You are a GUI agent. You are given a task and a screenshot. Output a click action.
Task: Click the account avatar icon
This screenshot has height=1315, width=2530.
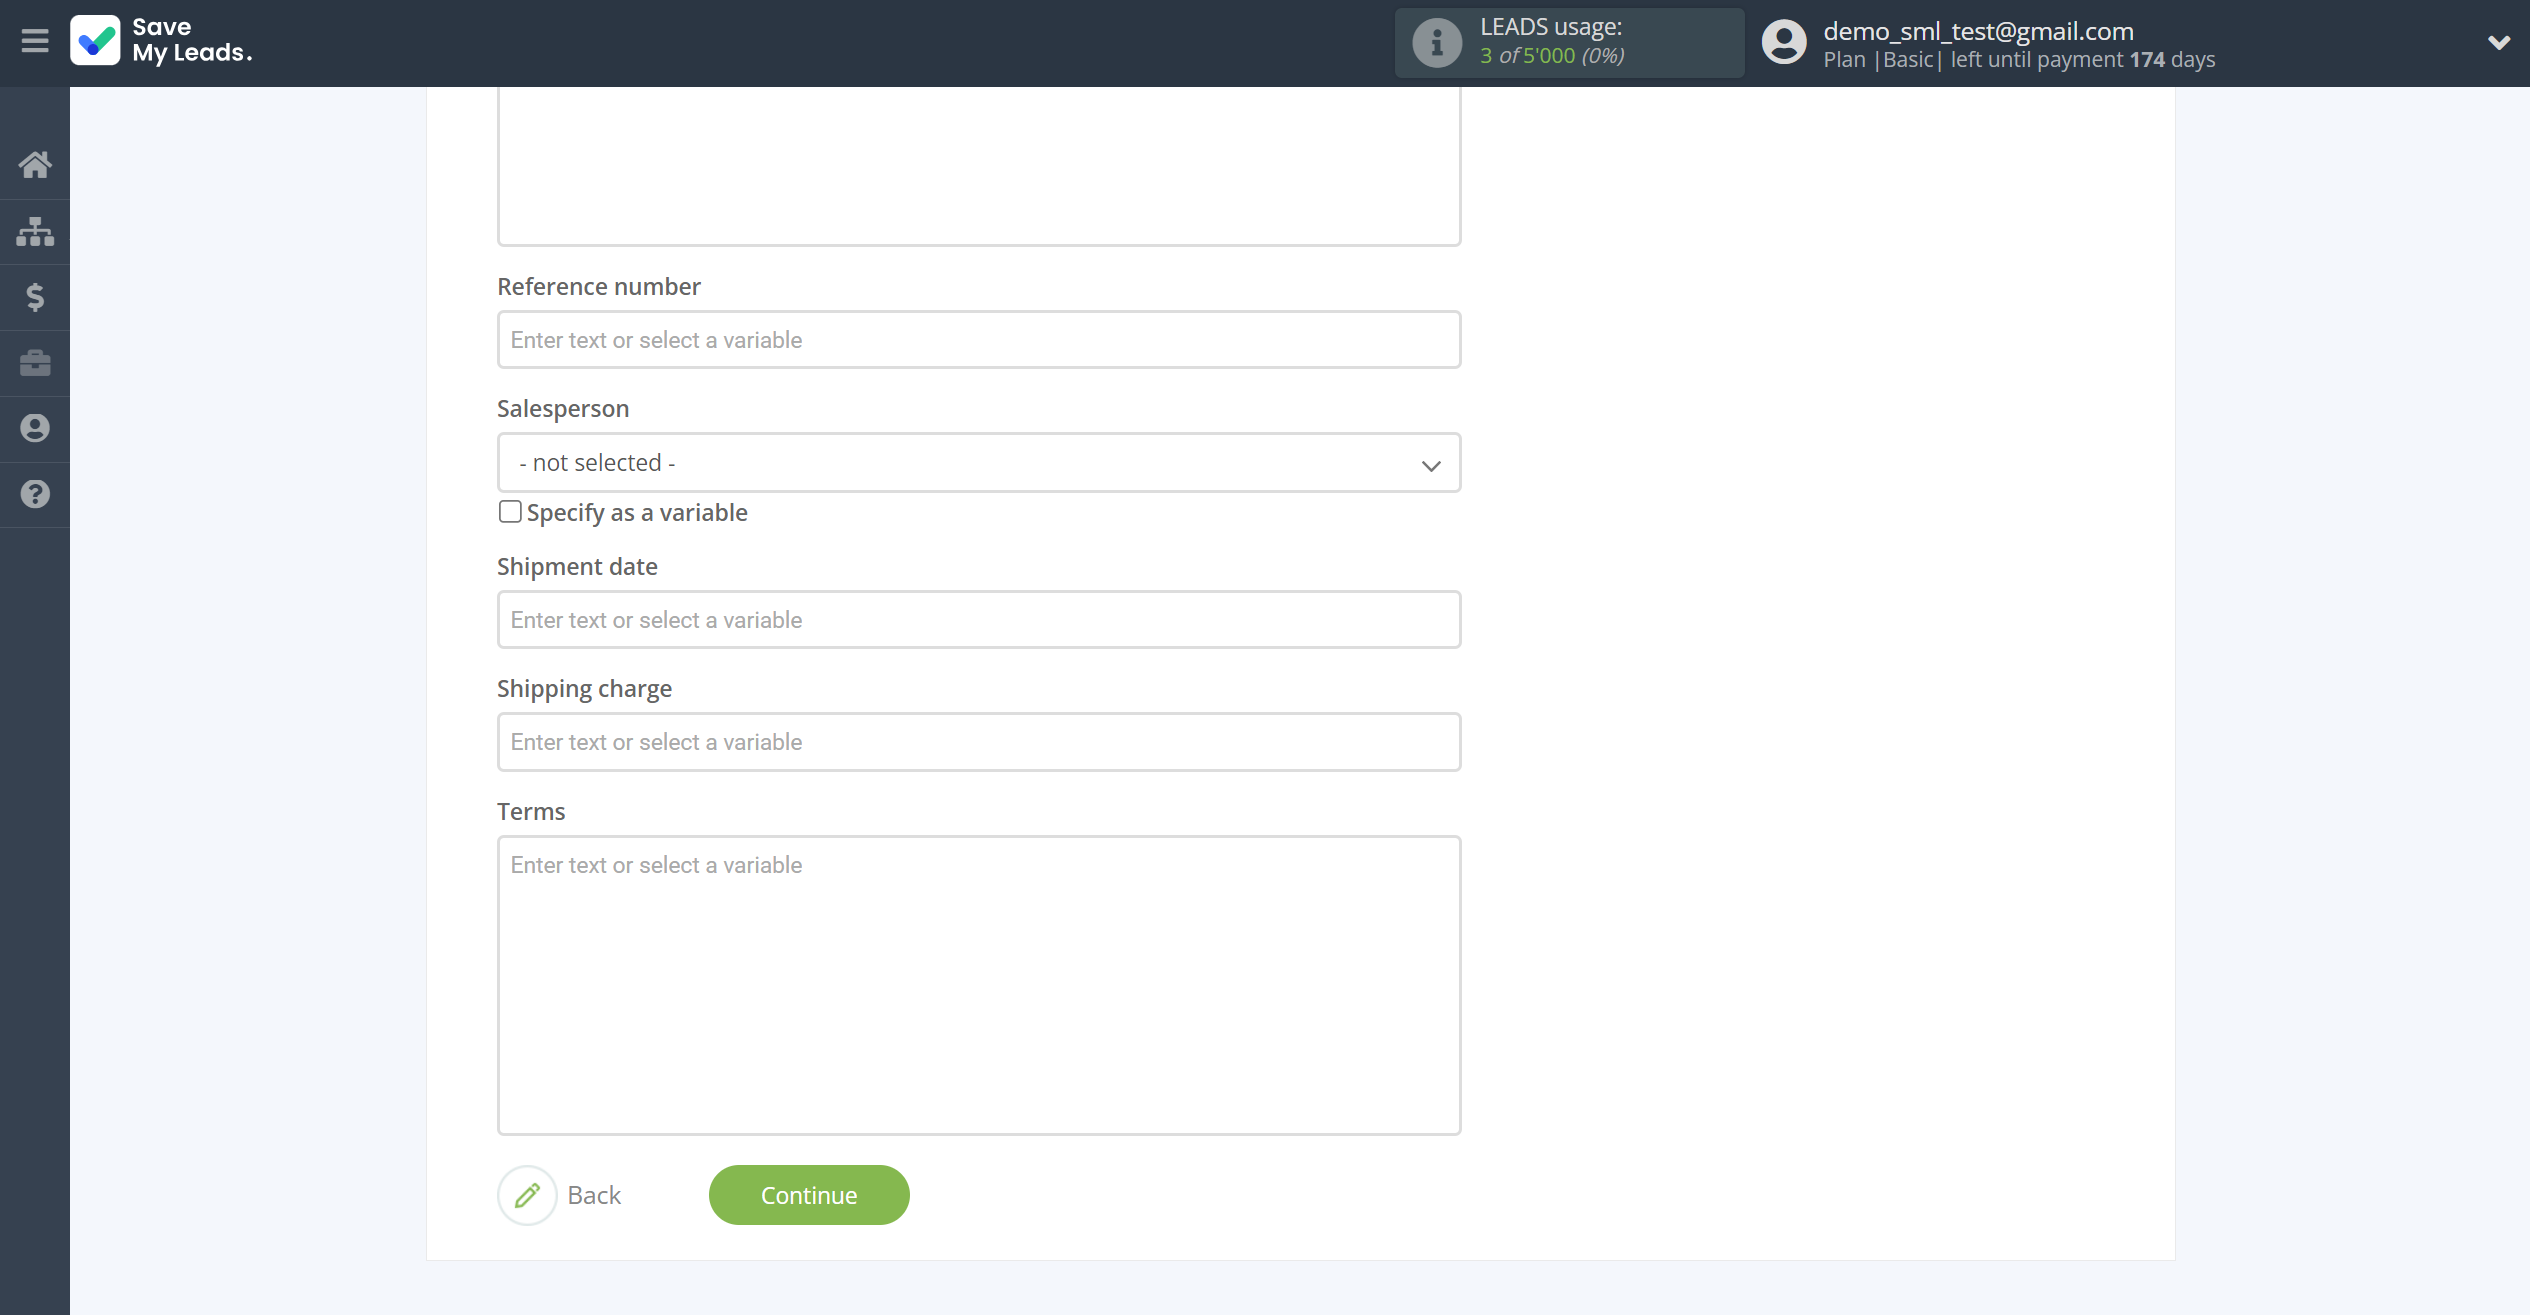[x=1784, y=43]
